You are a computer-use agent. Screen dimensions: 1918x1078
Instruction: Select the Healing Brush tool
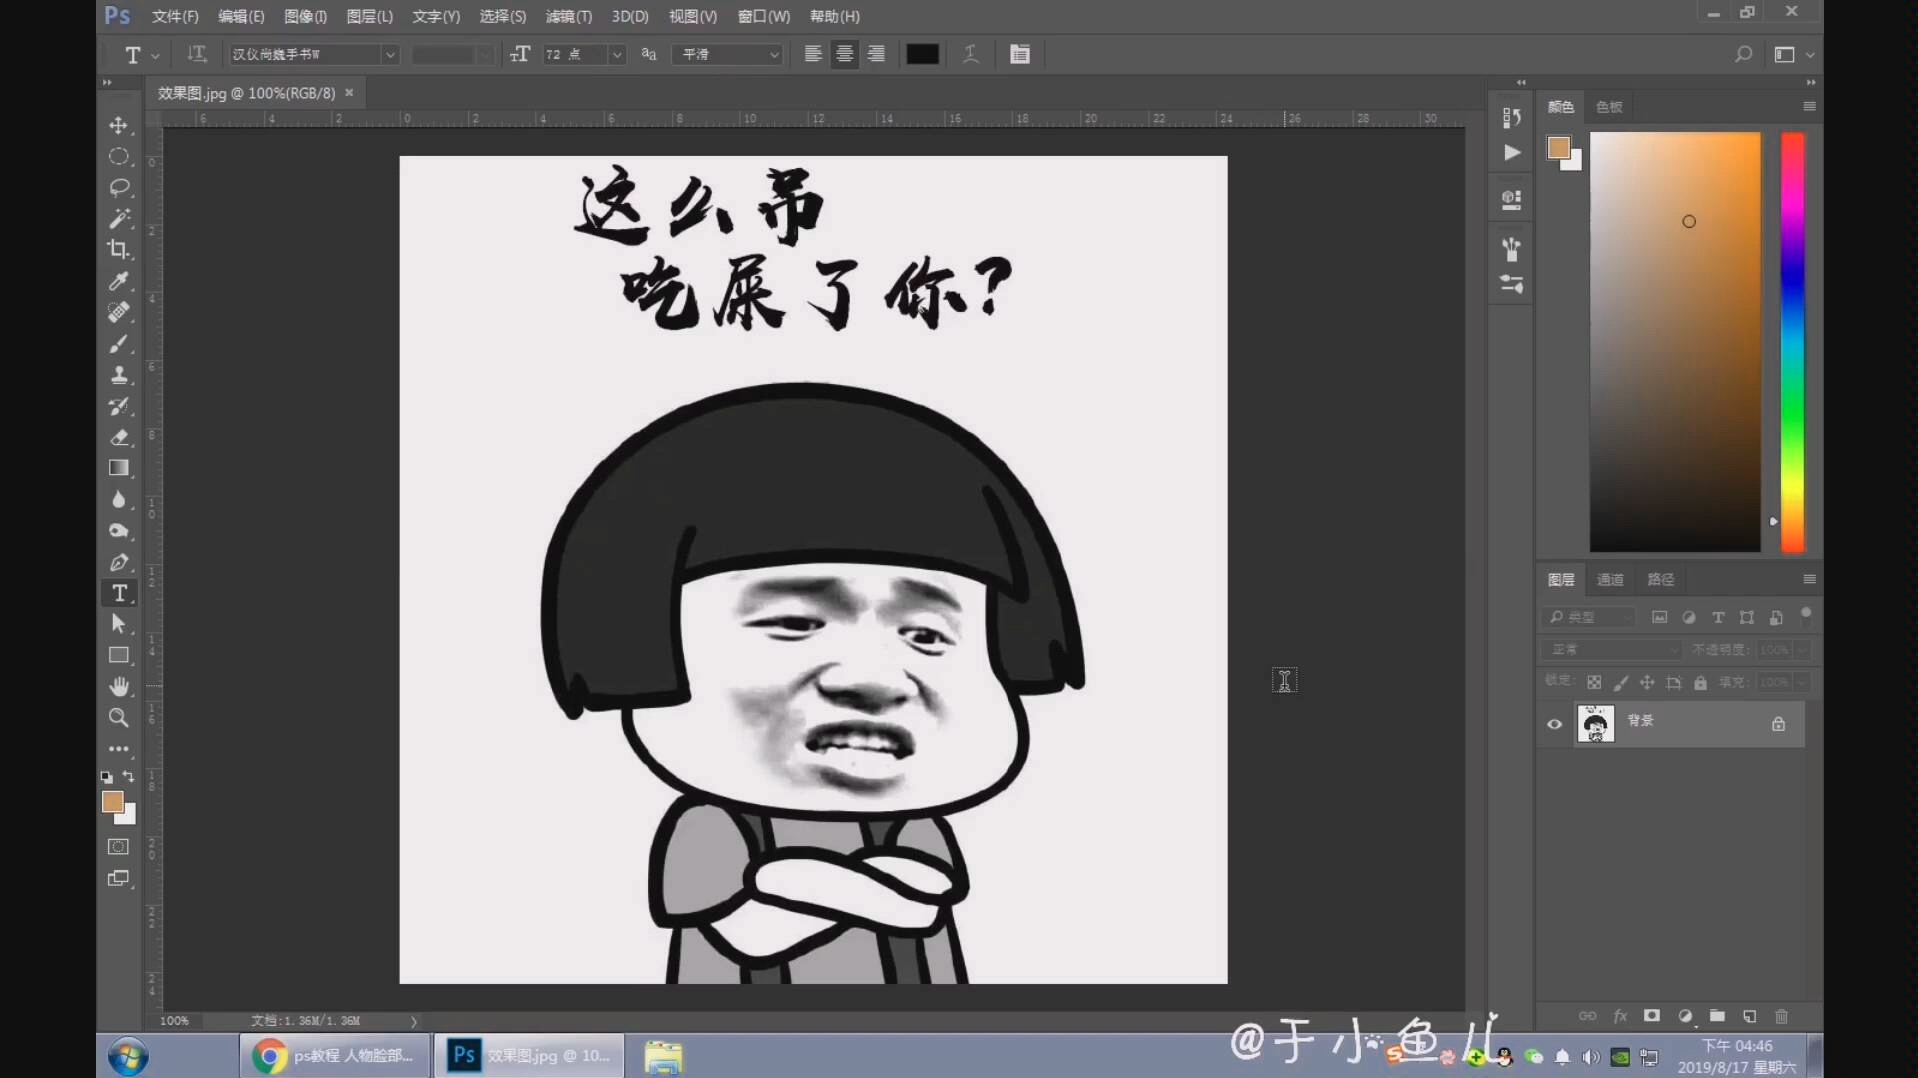[119, 312]
